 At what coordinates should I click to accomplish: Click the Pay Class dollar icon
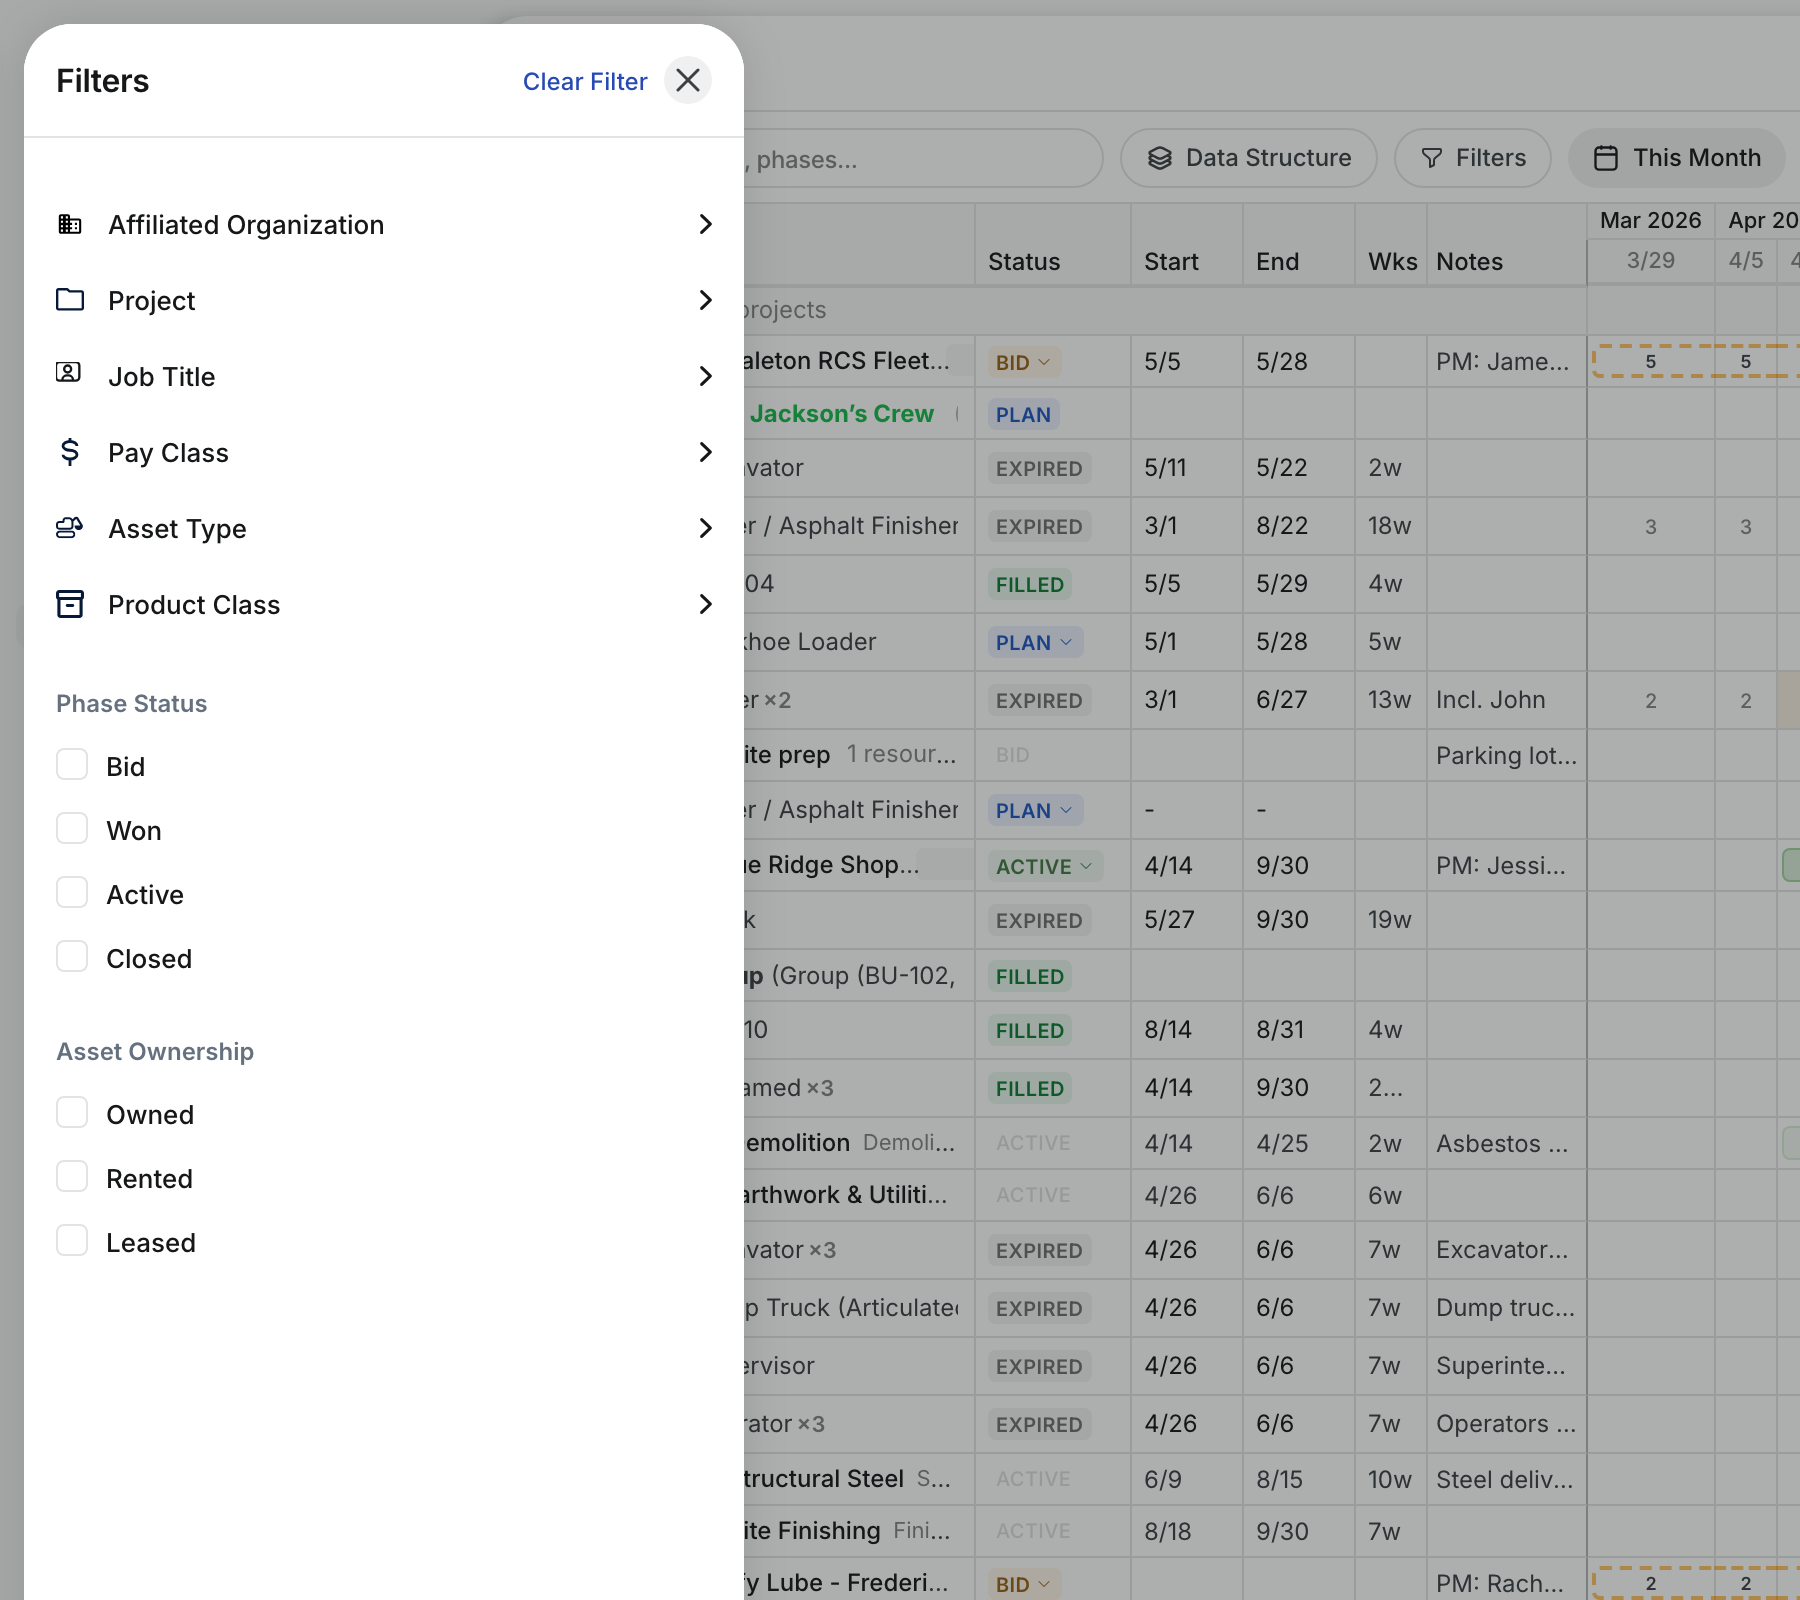pos(70,452)
